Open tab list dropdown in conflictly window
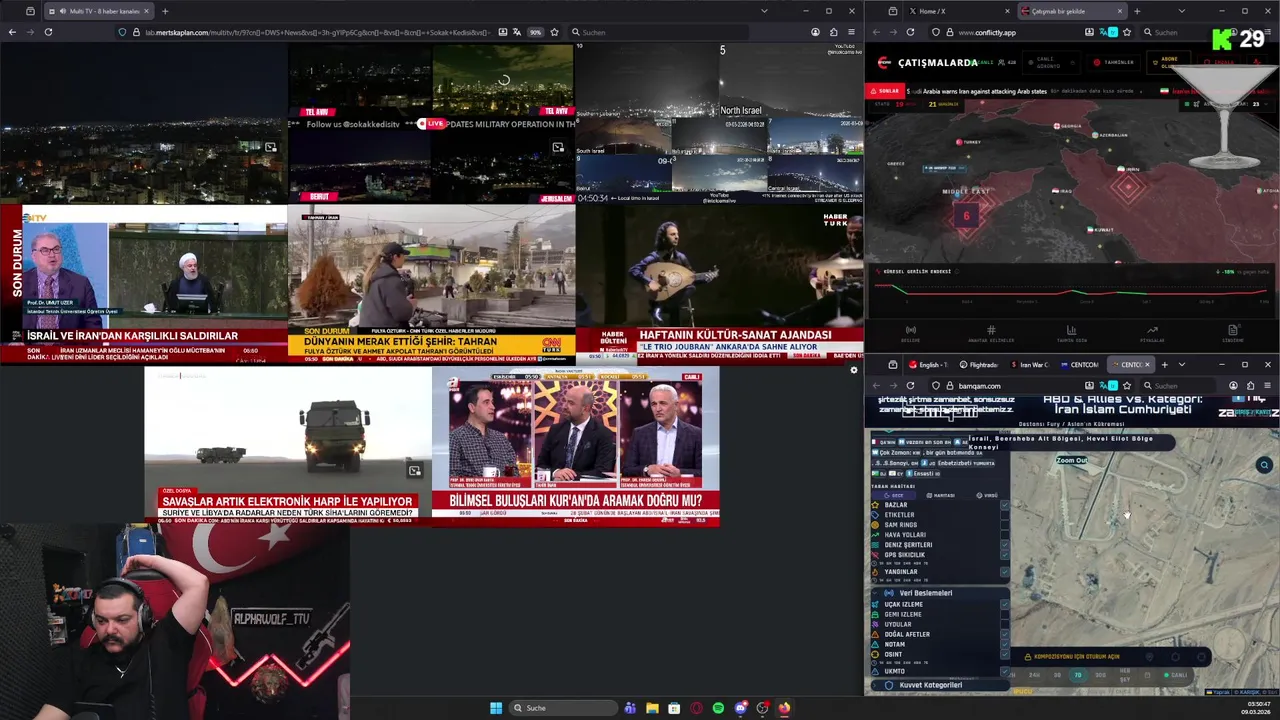This screenshot has height=720, width=1280. pos(1181,11)
